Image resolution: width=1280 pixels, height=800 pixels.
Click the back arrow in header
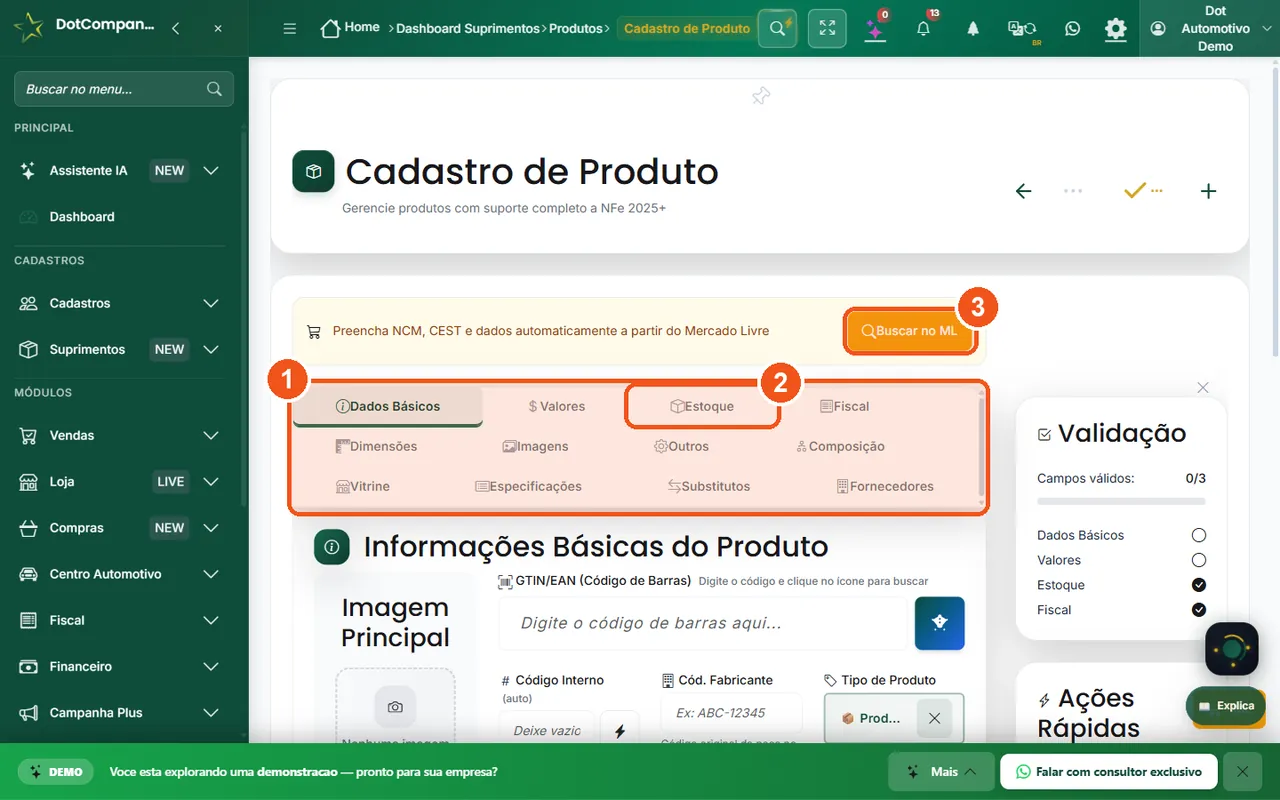(x=1023, y=191)
